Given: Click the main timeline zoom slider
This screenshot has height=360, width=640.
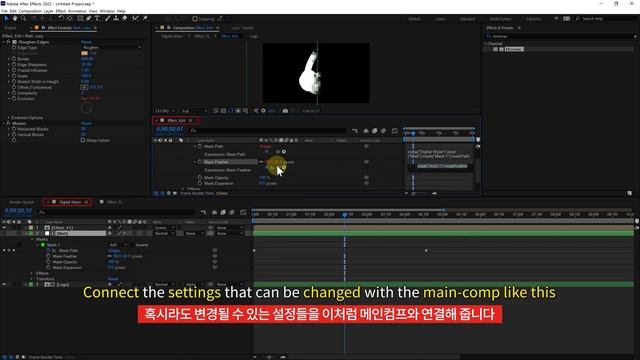Looking at the screenshot, I should click(269, 357).
